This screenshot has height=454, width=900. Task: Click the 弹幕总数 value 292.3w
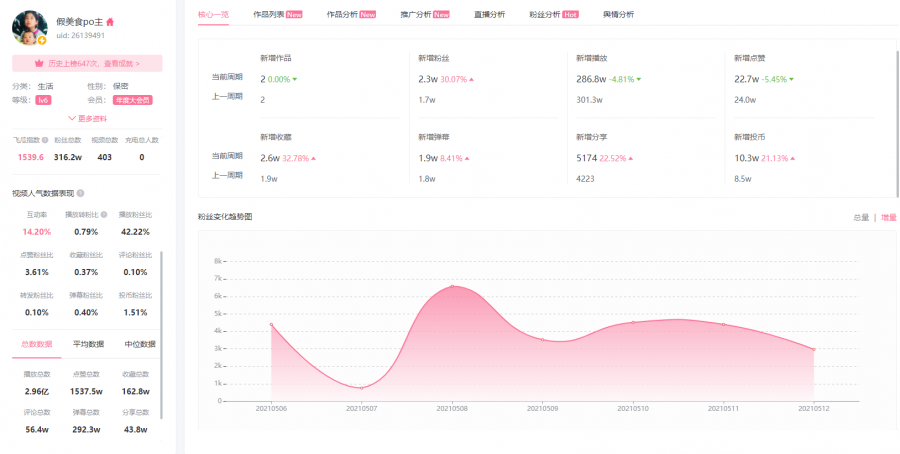coord(86,429)
